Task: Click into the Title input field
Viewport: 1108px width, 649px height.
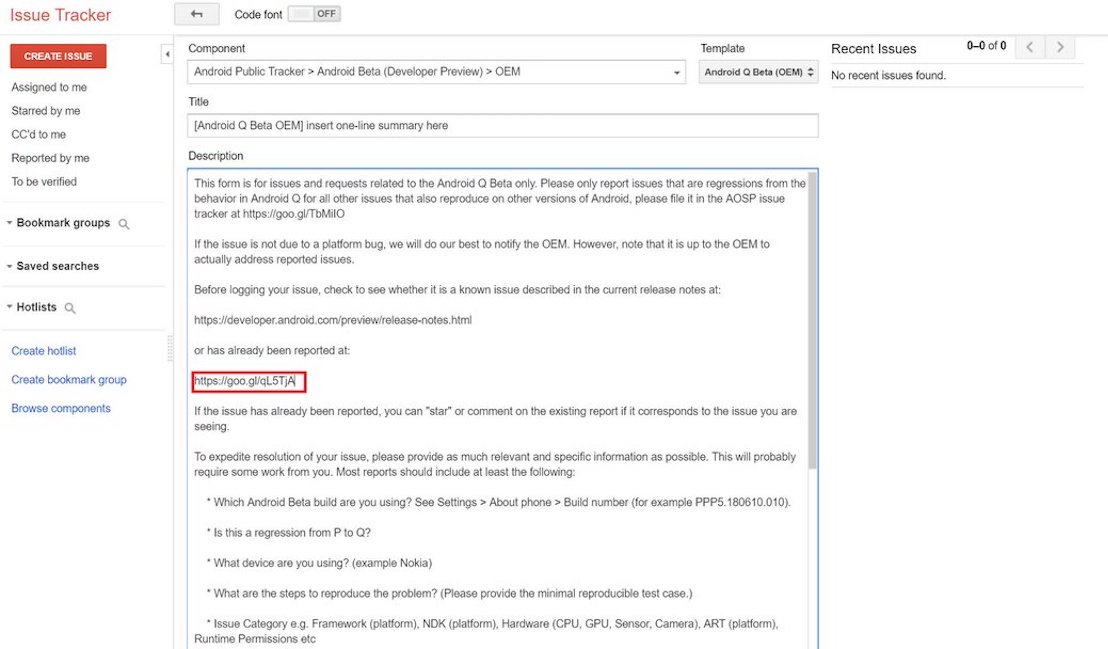Action: coord(502,126)
